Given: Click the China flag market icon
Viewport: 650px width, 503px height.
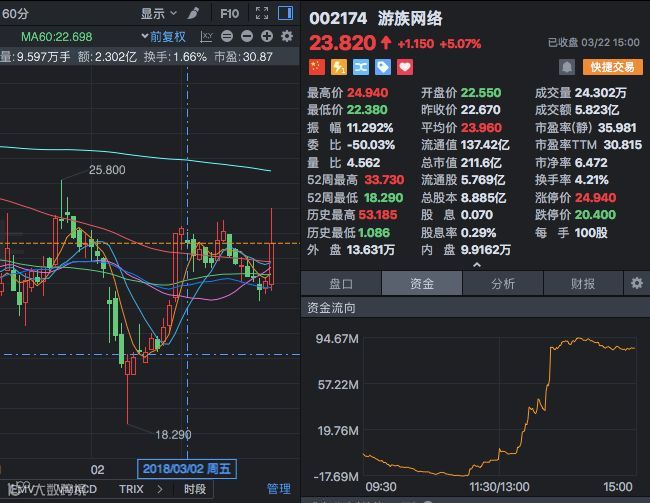Looking at the screenshot, I should click(317, 67).
